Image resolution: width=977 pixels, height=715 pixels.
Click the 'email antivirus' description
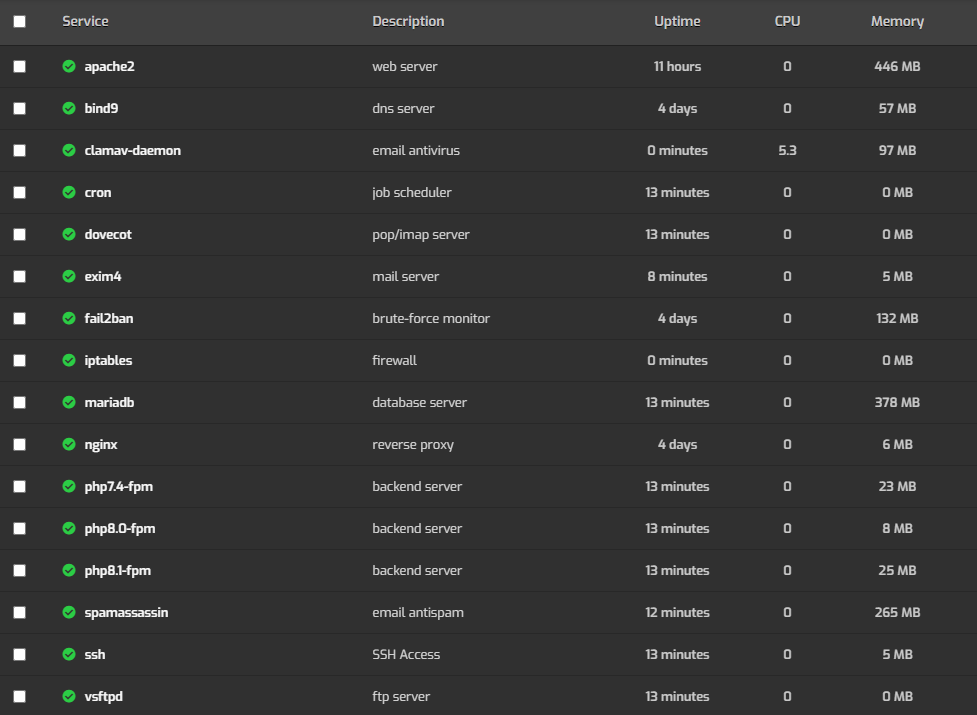(416, 151)
